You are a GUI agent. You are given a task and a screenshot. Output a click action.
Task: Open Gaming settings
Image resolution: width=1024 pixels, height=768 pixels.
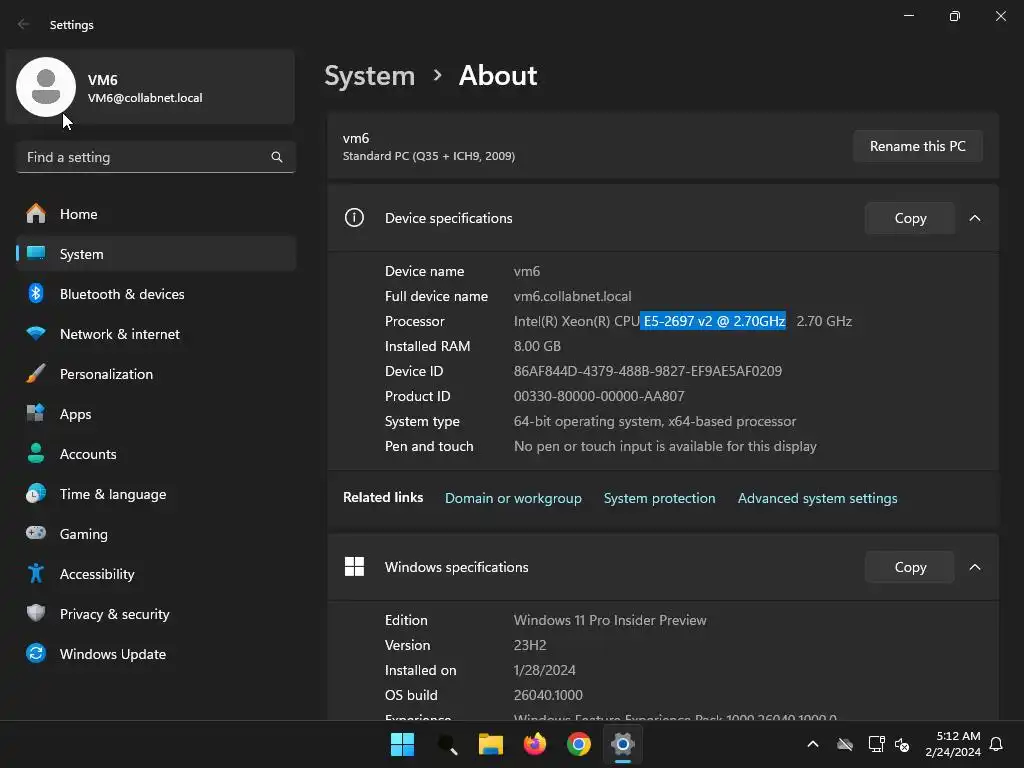[155, 534]
